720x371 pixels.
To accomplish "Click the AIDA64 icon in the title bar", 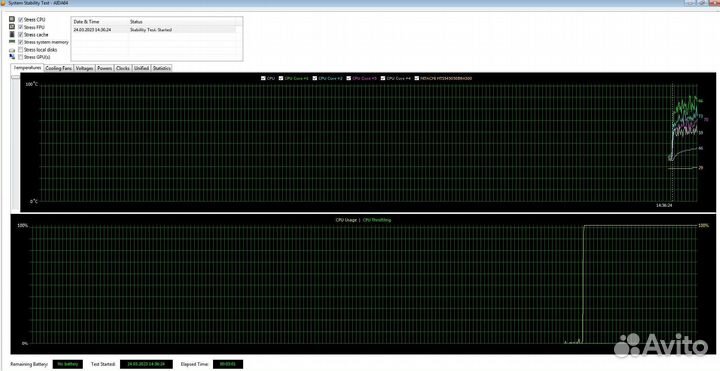I will pos(4,3).
